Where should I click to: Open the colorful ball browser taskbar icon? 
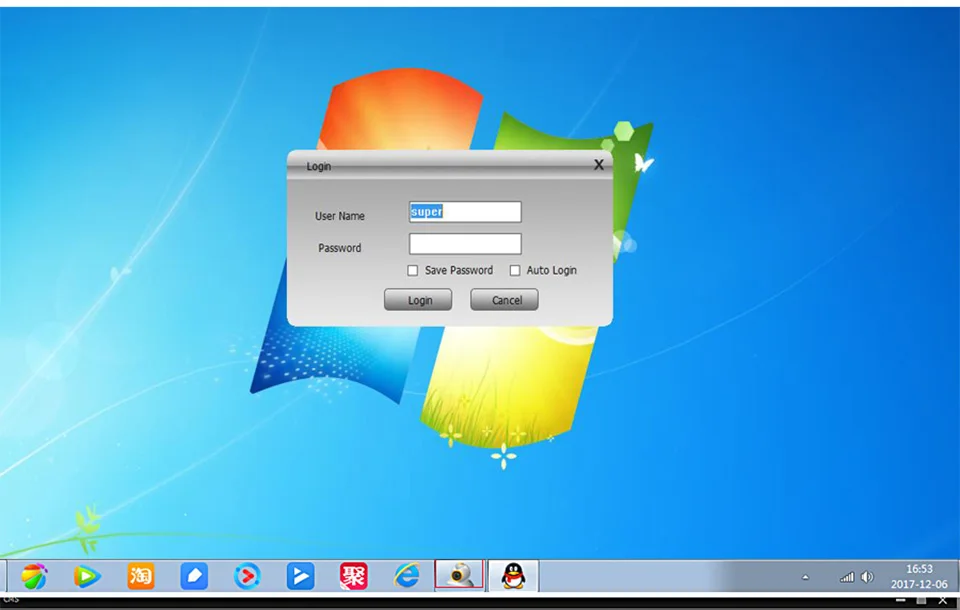click(x=34, y=576)
